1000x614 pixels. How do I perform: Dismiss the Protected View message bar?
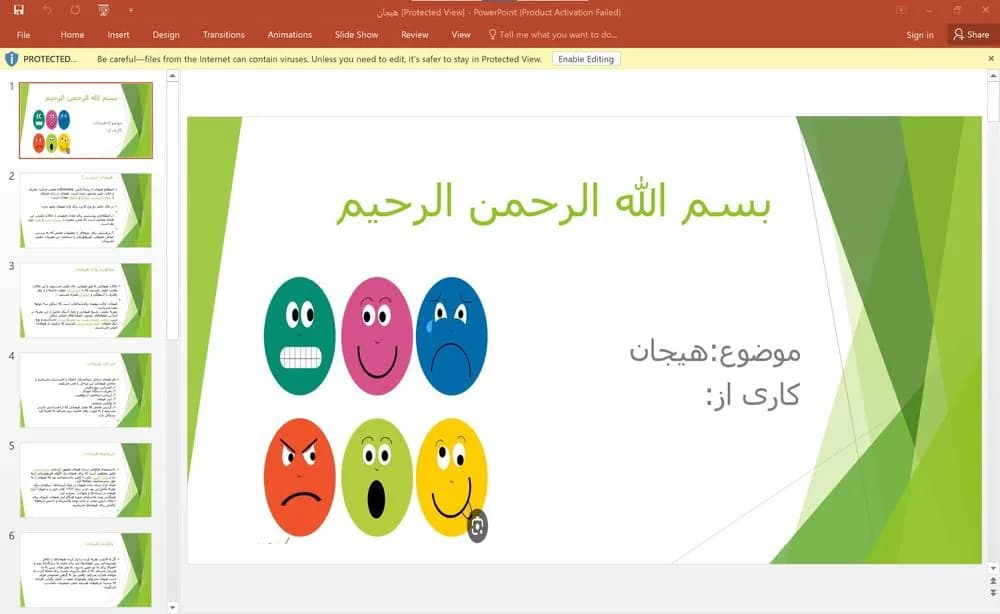[991, 59]
